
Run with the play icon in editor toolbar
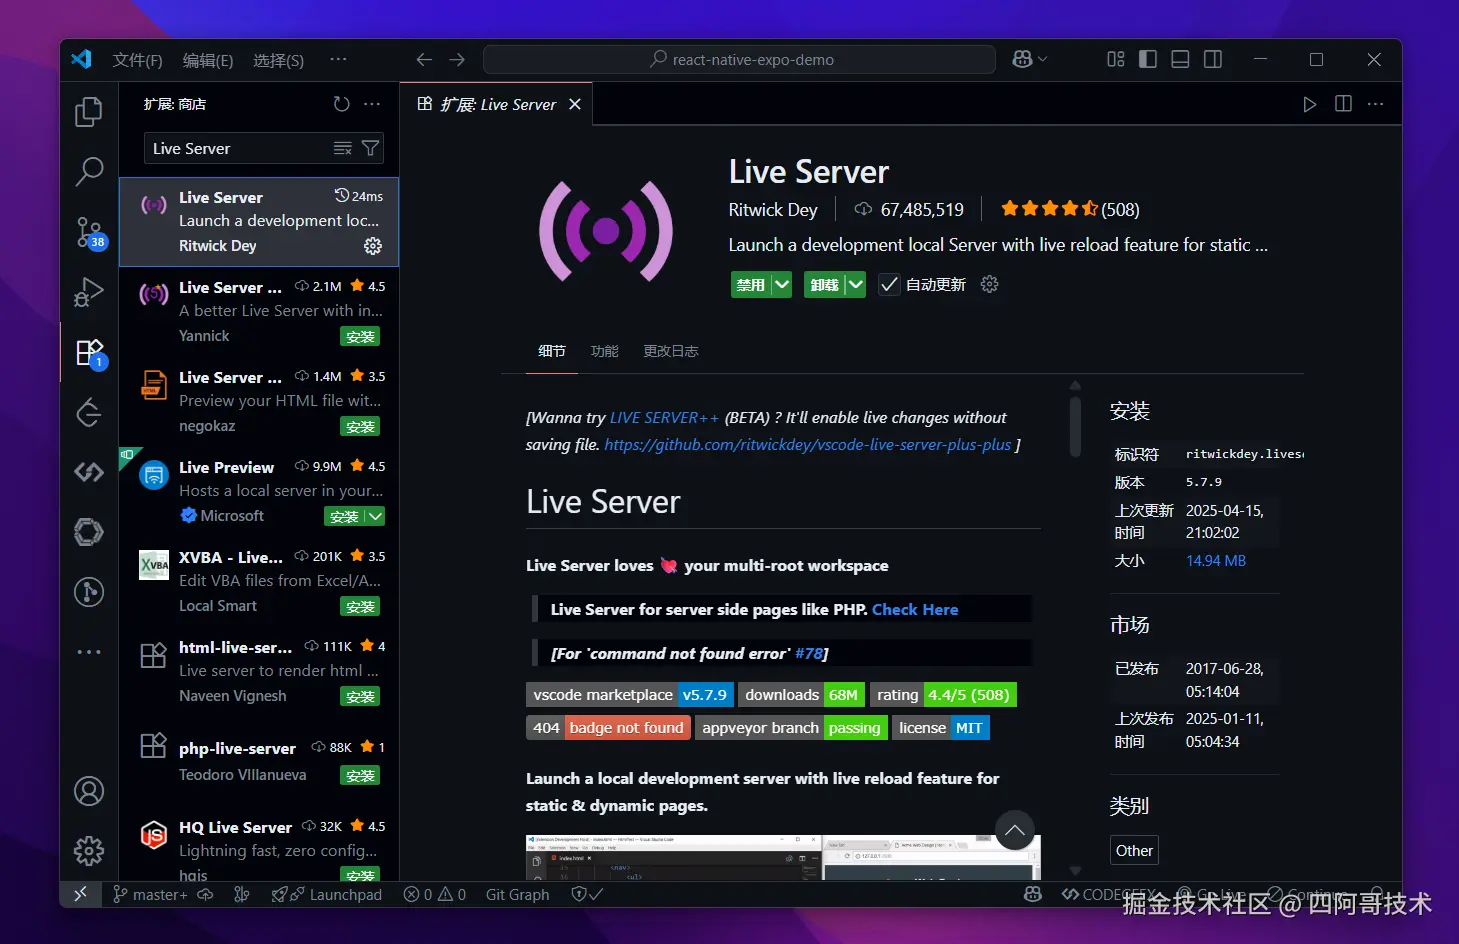[x=1310, y=104]
